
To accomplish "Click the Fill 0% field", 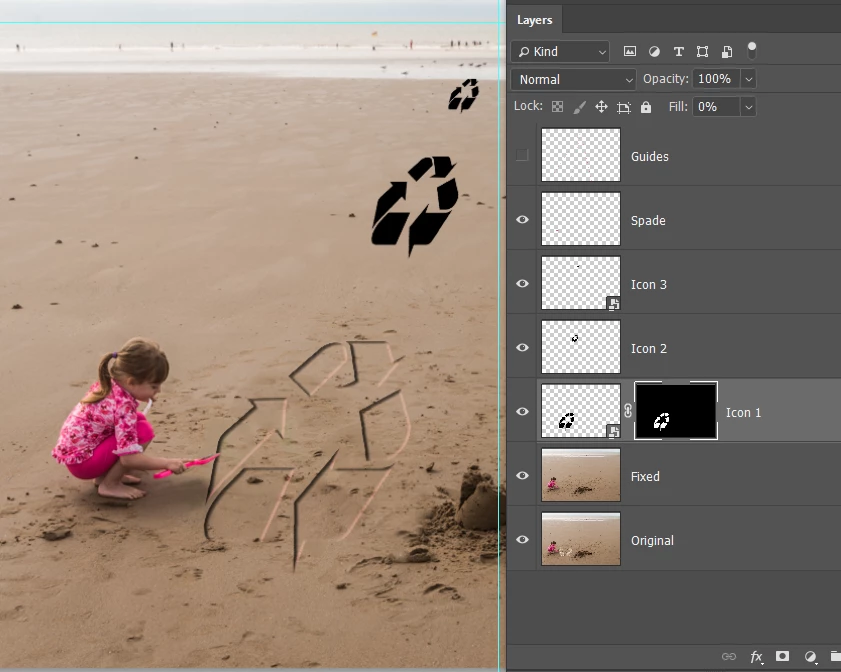I will [x=716, y=107].
